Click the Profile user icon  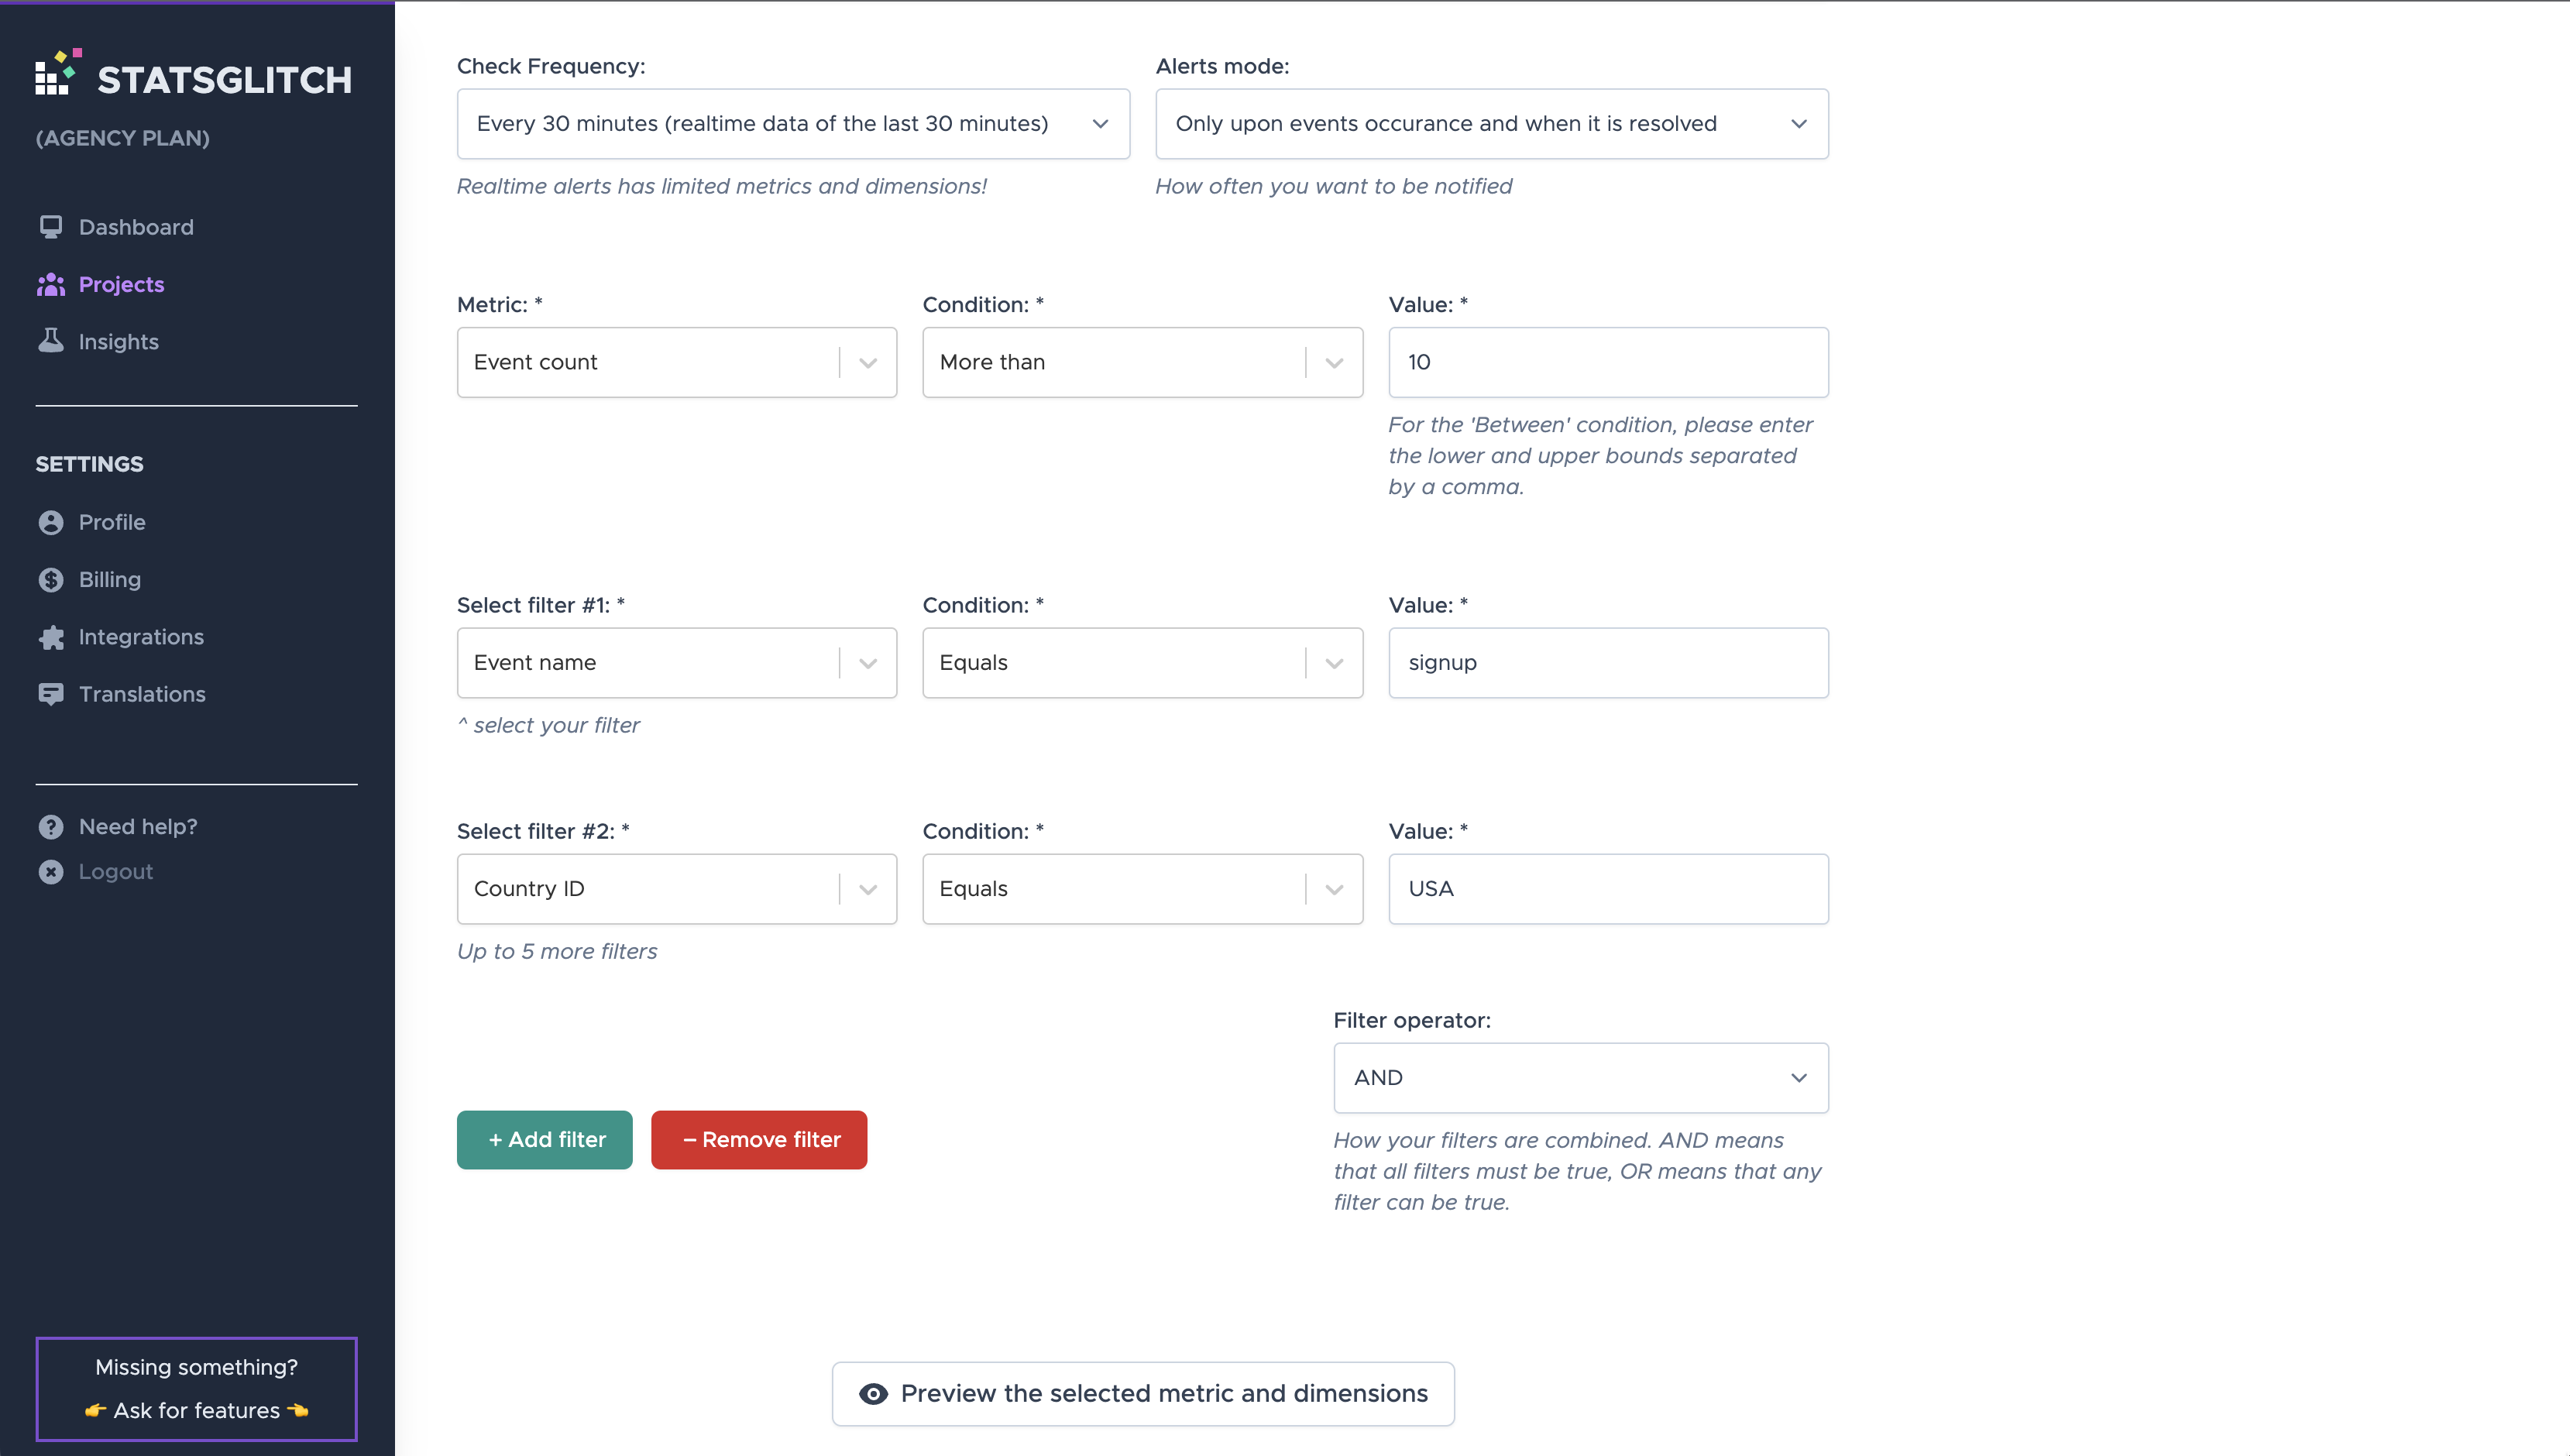(51, 522)
